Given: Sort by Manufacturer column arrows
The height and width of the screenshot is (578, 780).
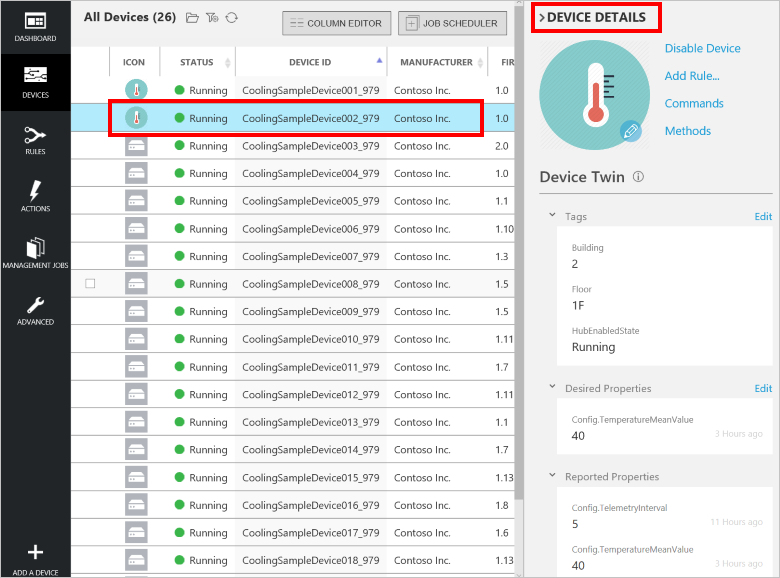Looking at the screenshot, I should pyautogui.click(x=481, y=62).
